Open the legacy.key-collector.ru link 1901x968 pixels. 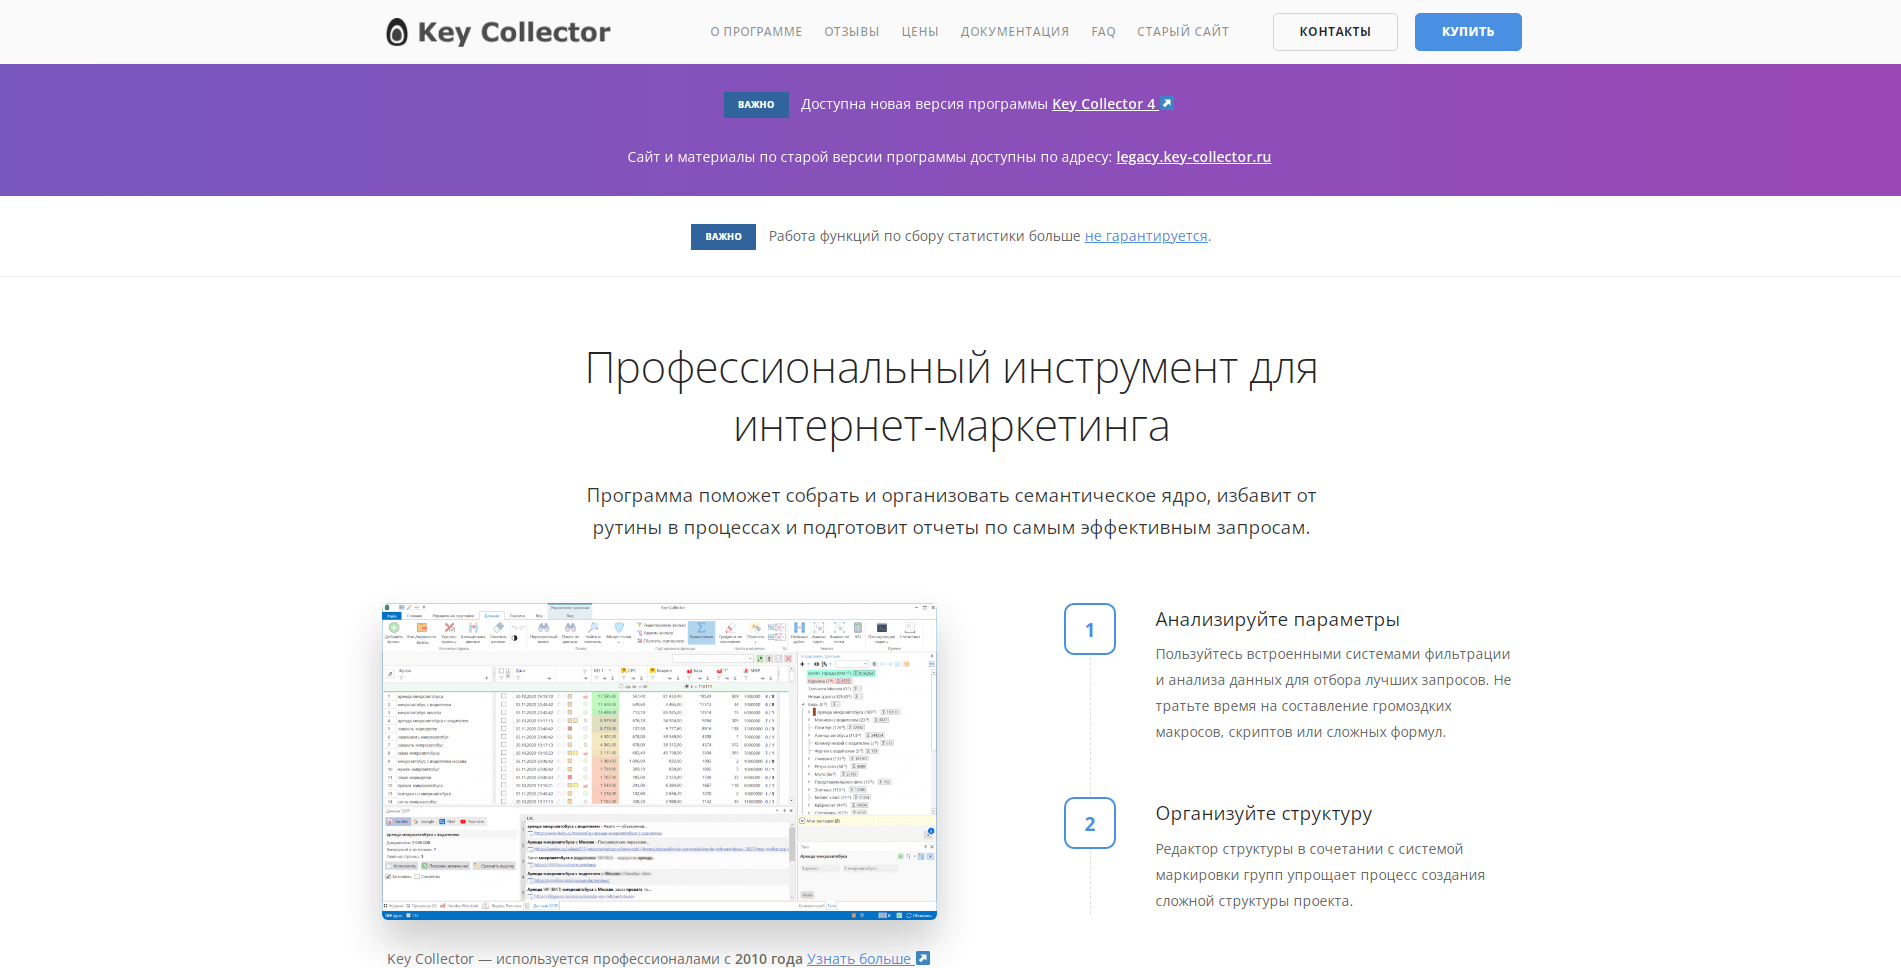(1194, 157)
